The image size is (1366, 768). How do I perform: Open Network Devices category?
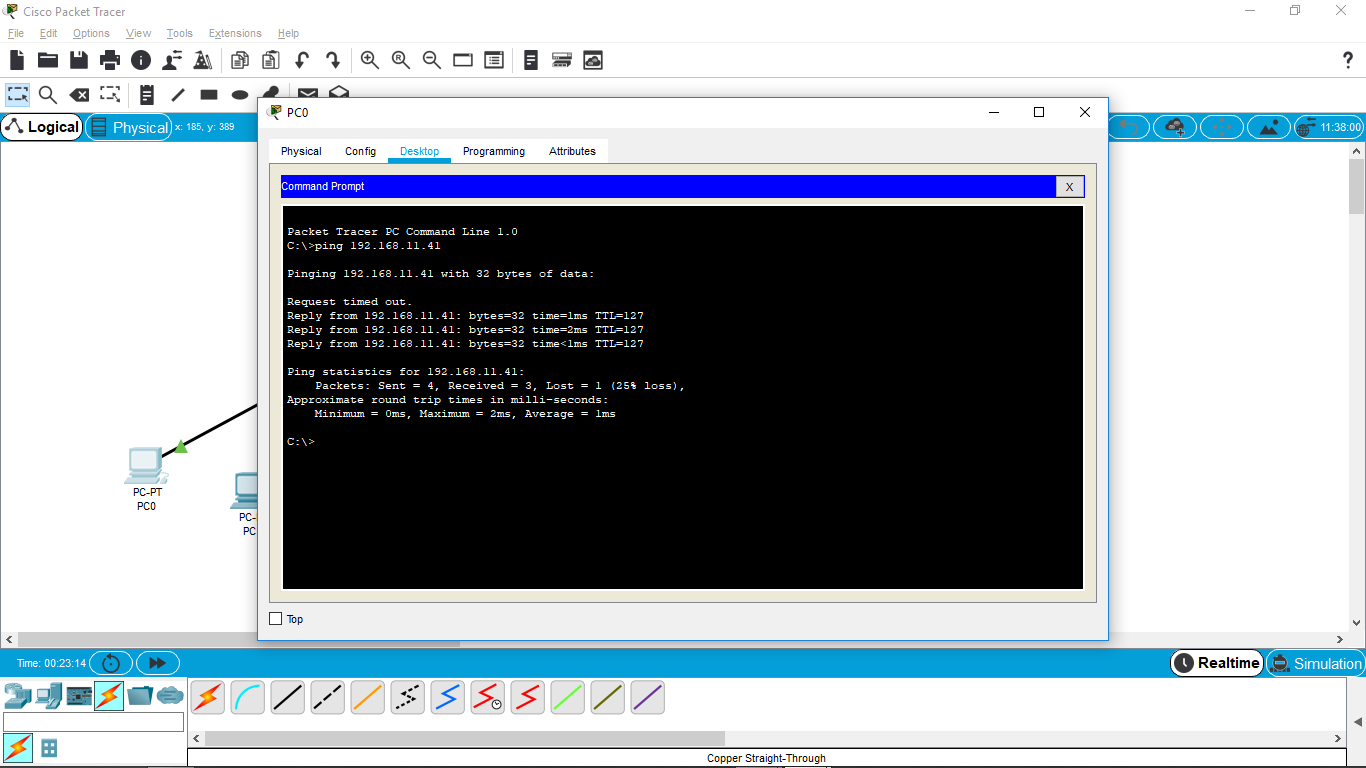tap(18, 695)
